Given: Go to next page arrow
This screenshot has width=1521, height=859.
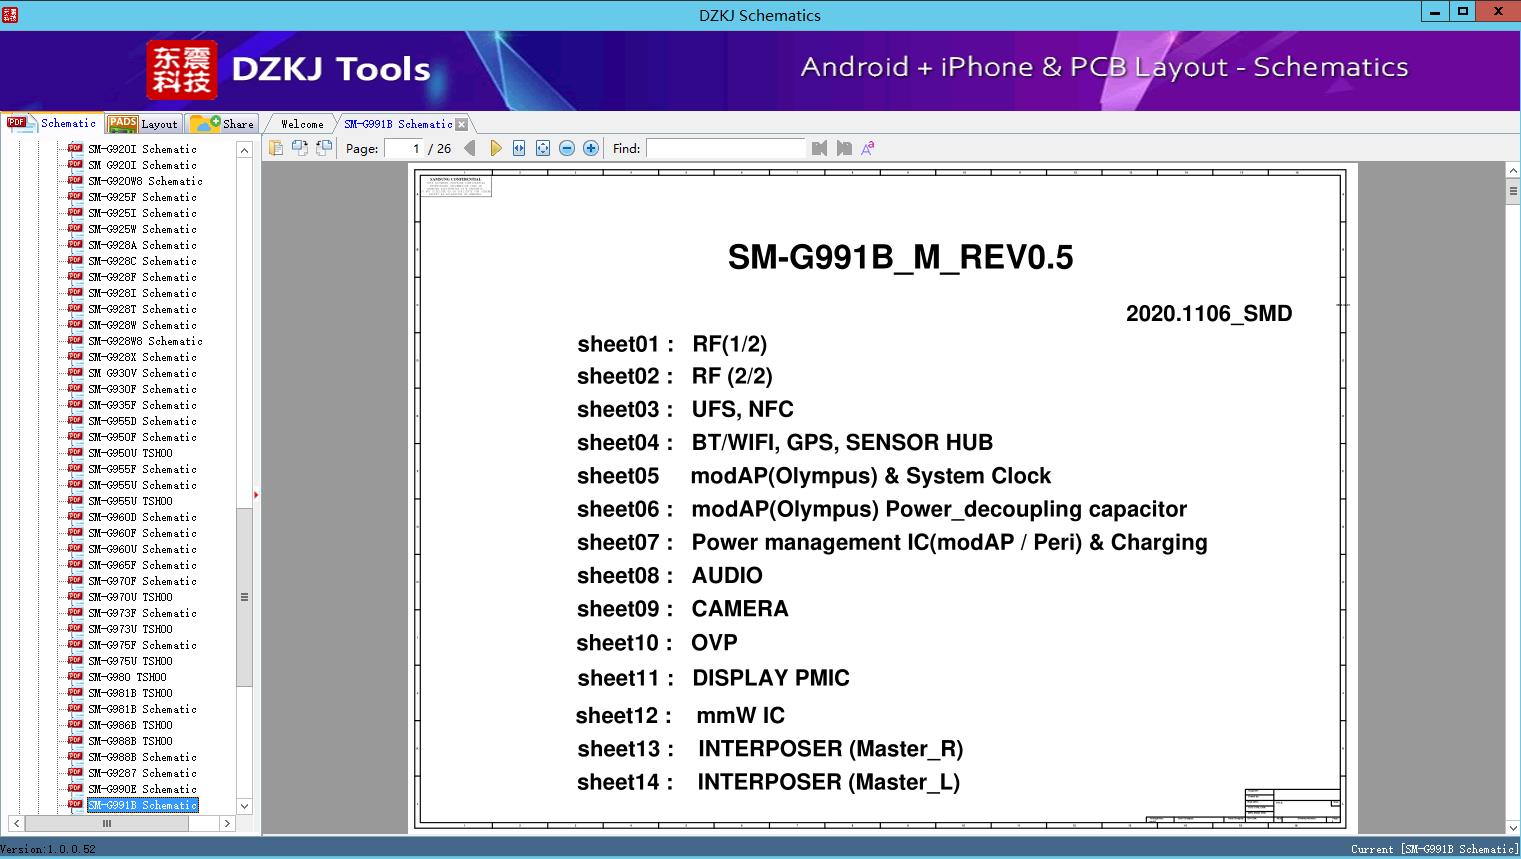Looking at the screenshot, I should pyautogui.click(x=495, y=148).
